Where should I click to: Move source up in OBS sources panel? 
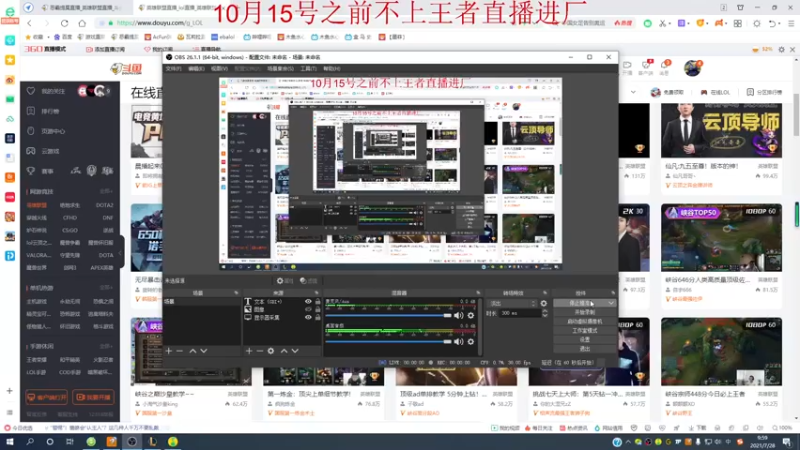click(284, 351)
